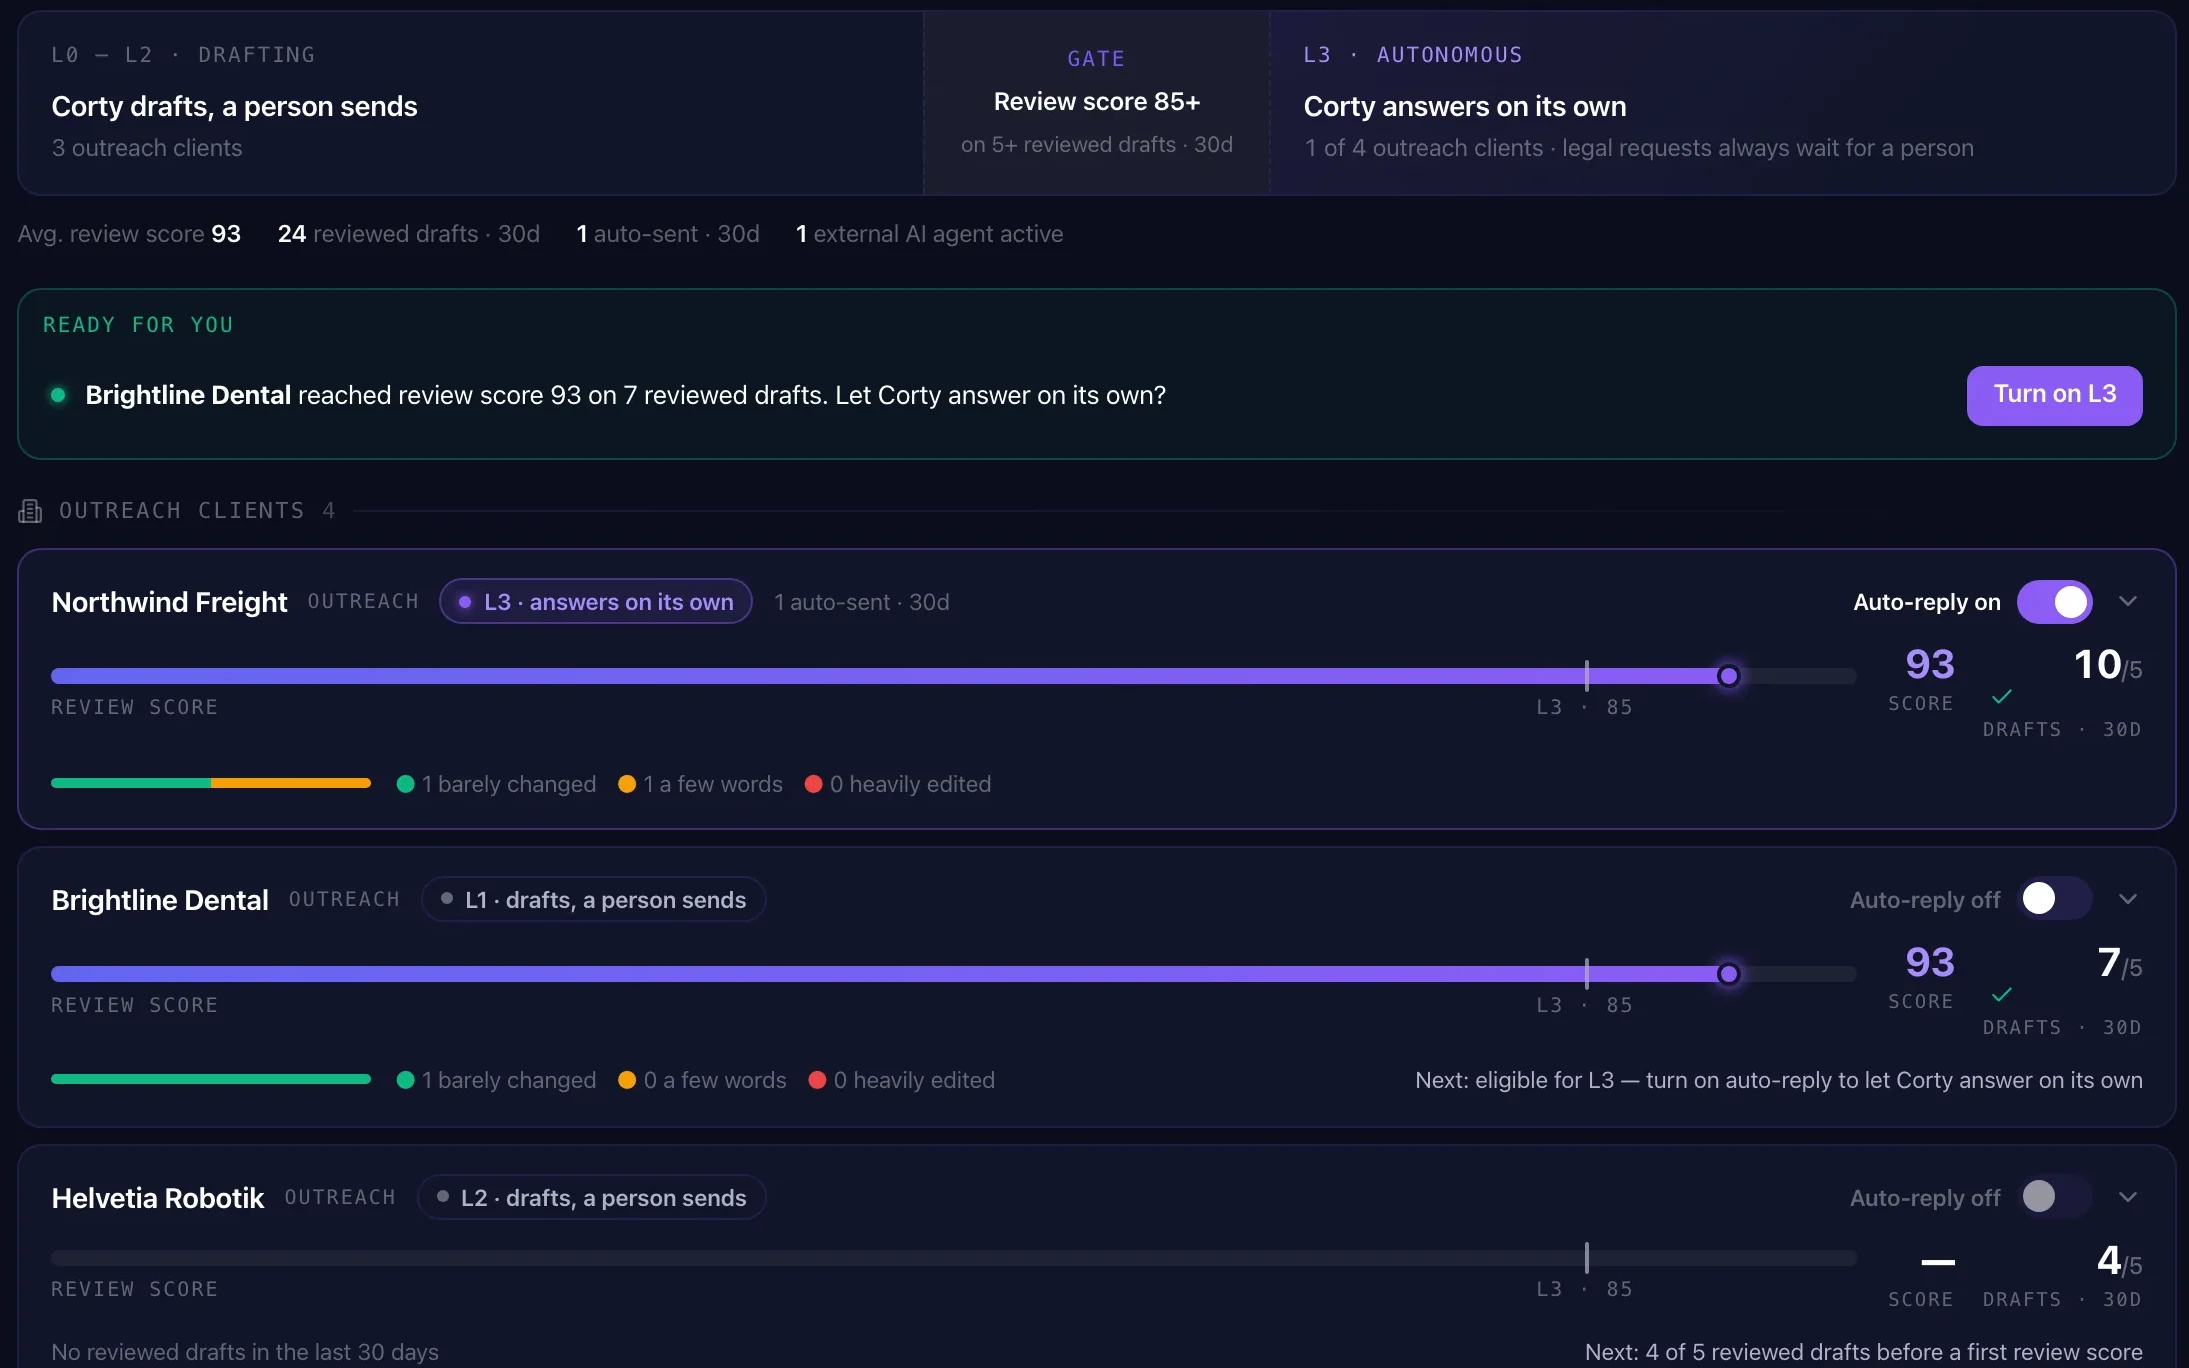This screenshot has height=1368, width=2189.
Task: Expand the Helvetia Robotik card chevron
Action: 2128,1197
